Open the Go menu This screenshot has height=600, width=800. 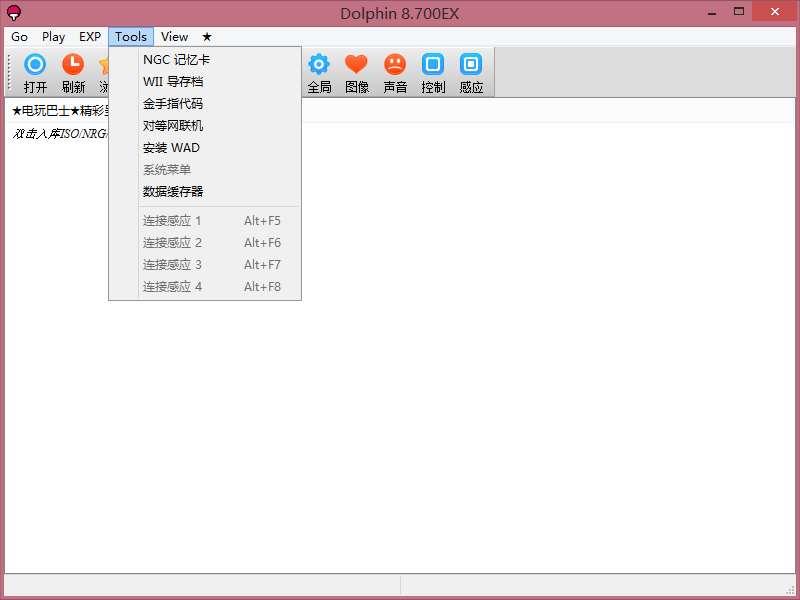click(19, 37)
